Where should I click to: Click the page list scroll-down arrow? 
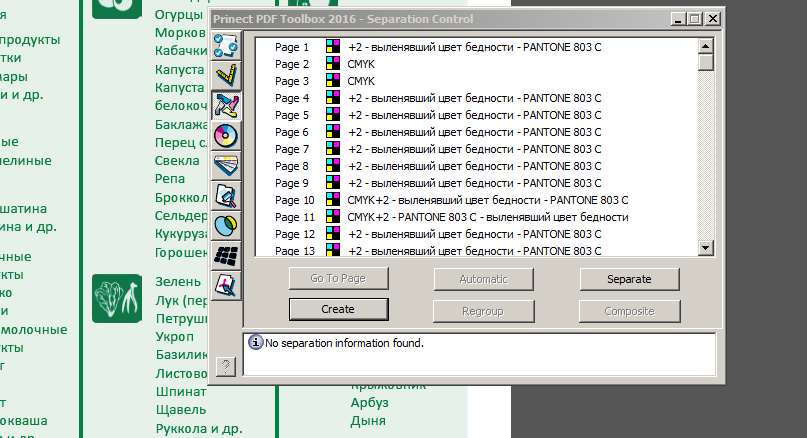coord(705,248)
